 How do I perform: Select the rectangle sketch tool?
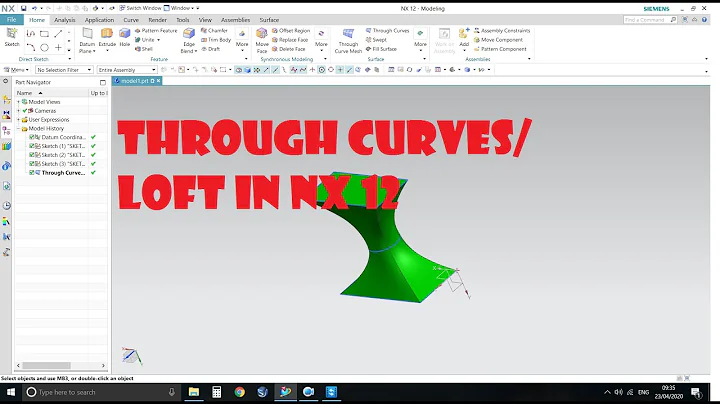[x=44, y=34]
